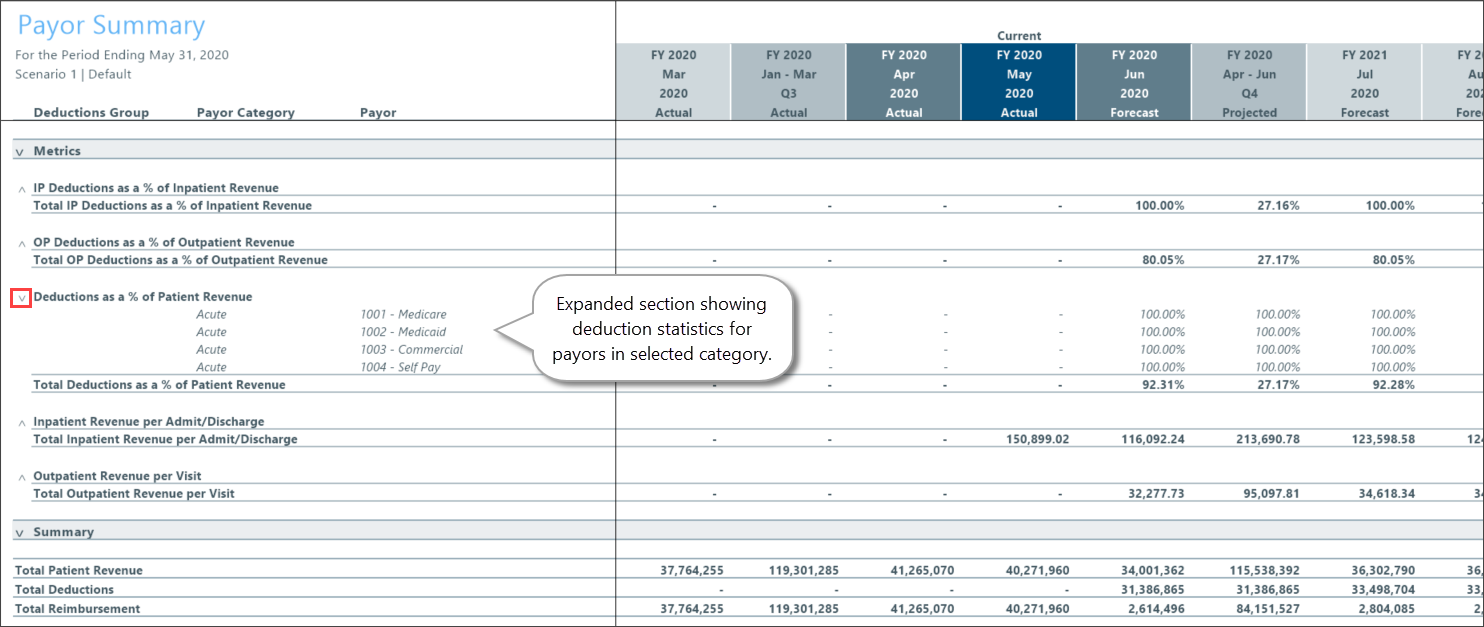Image resolution: width=1484 pixels, height=627 pixels.
Task: Collapse the Summary section
Action: click(x=20, y=533)
